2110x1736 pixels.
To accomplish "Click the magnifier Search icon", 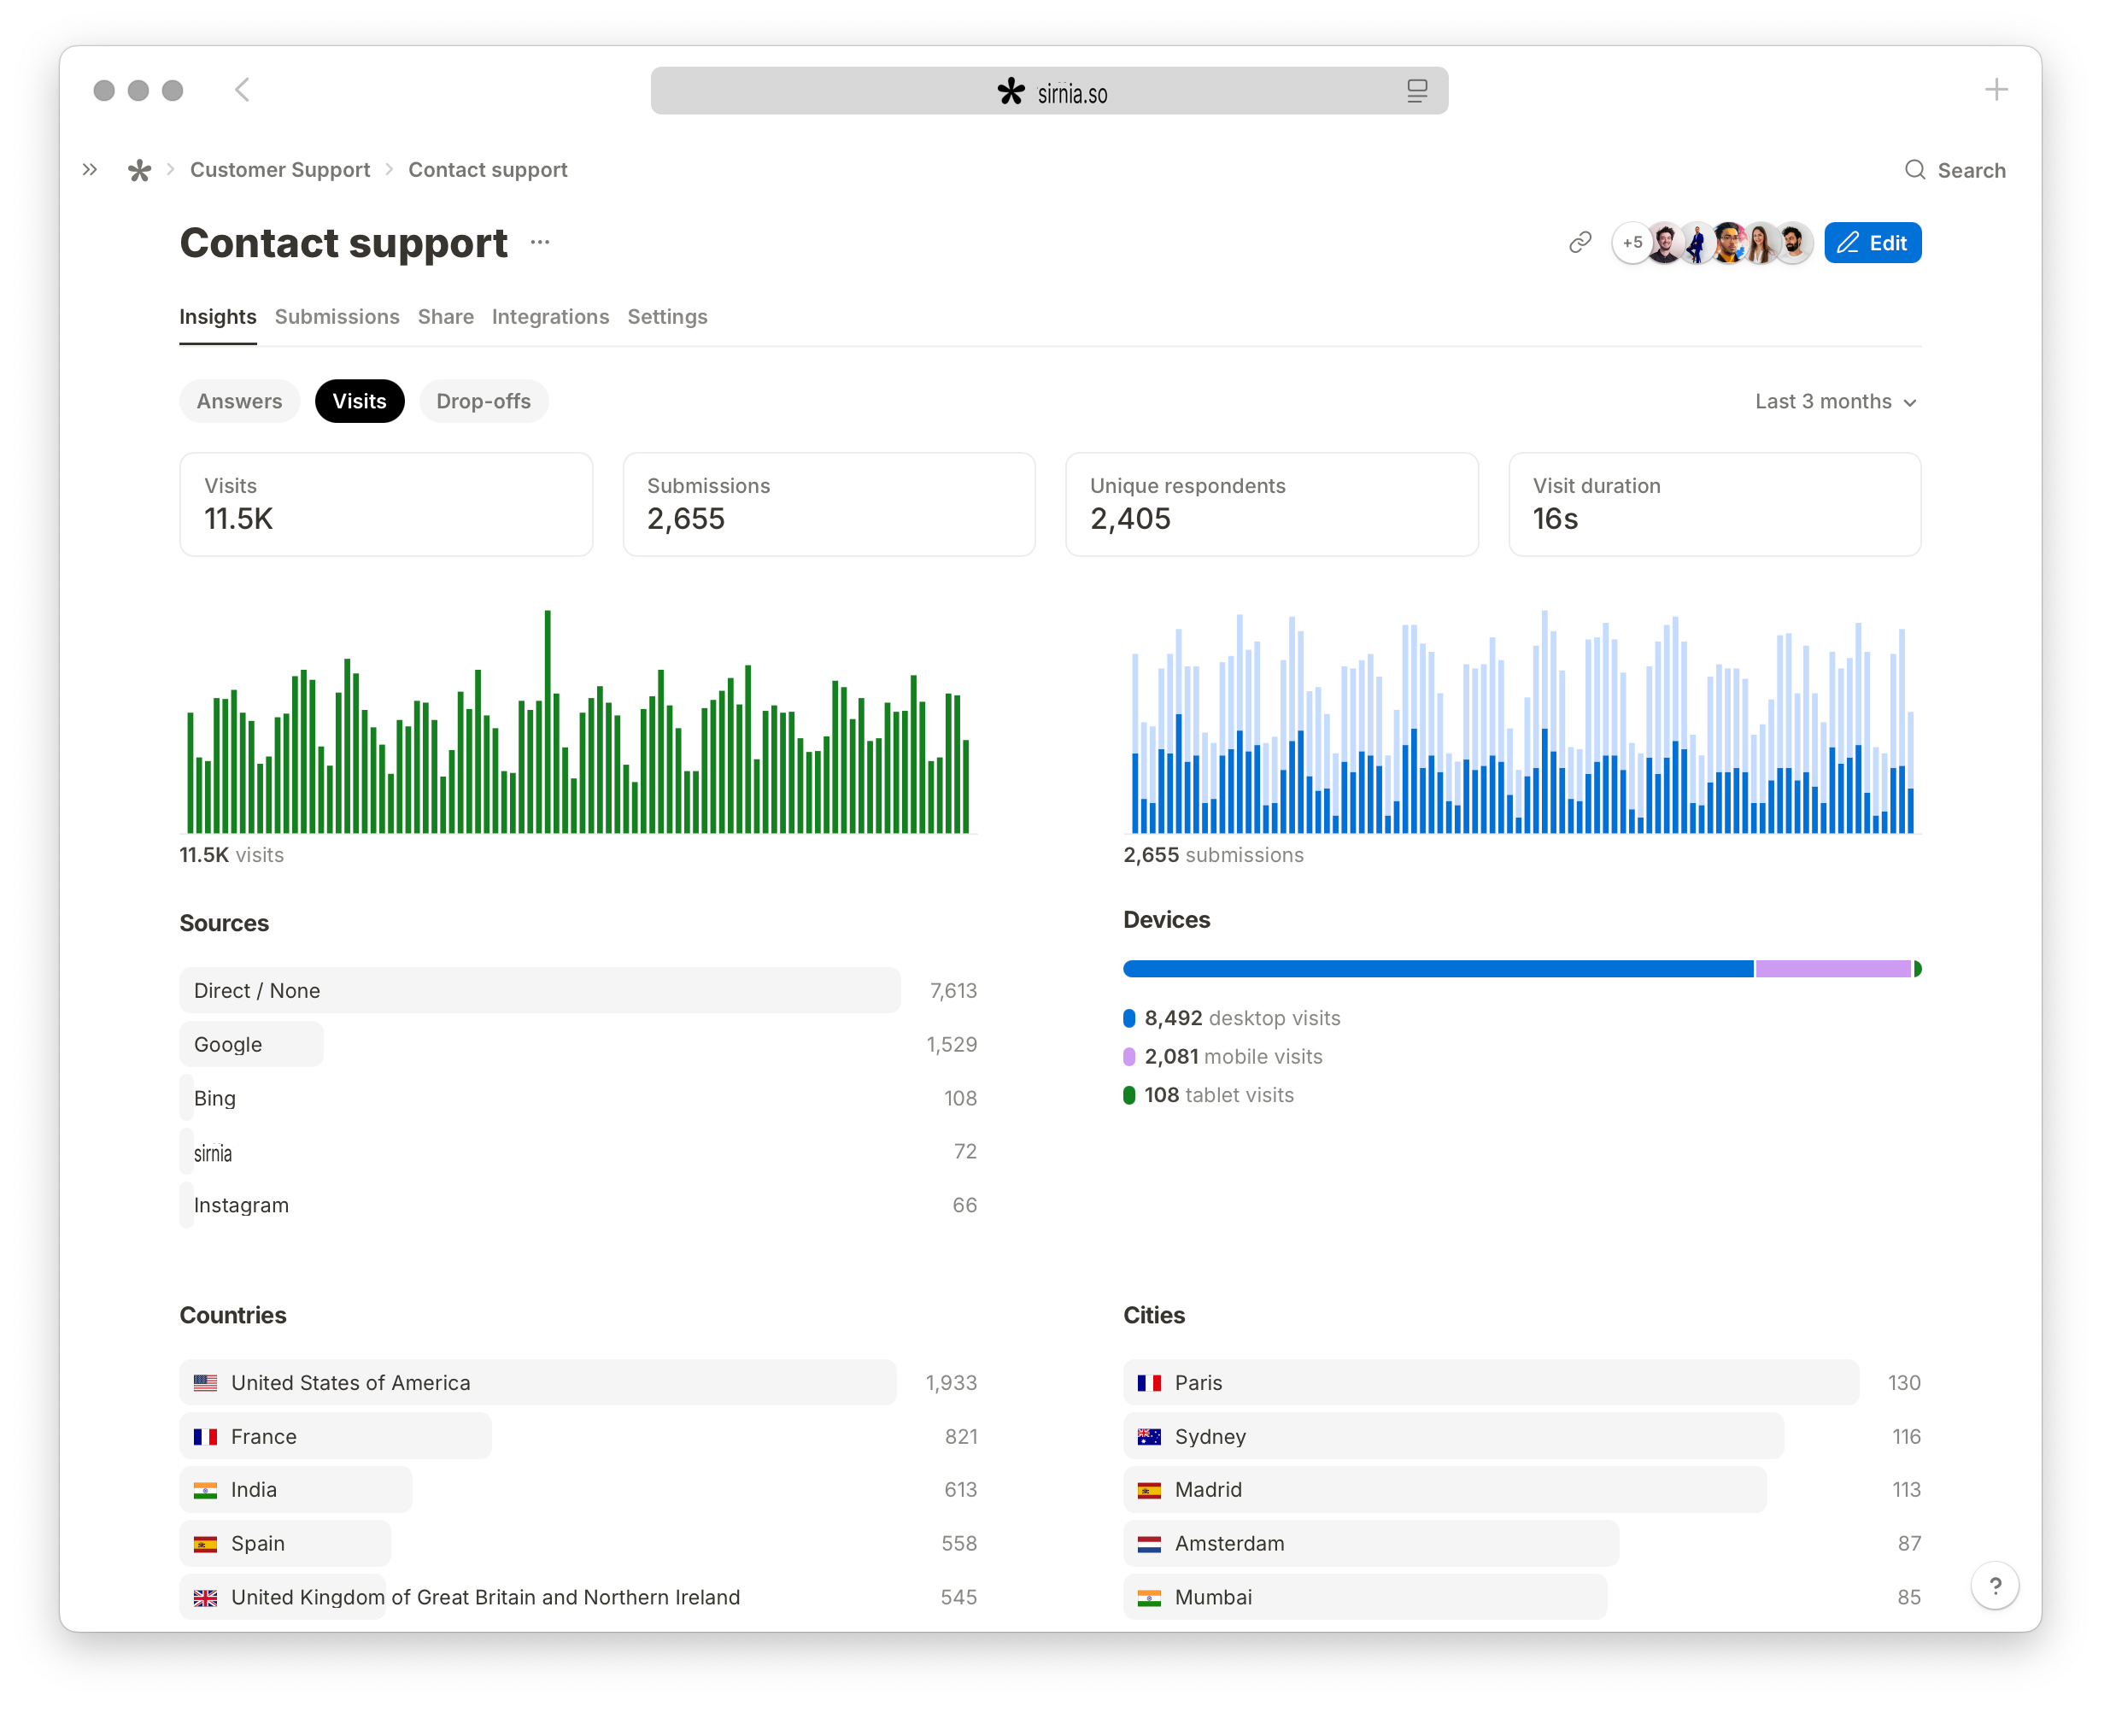I will (1914, 170).
